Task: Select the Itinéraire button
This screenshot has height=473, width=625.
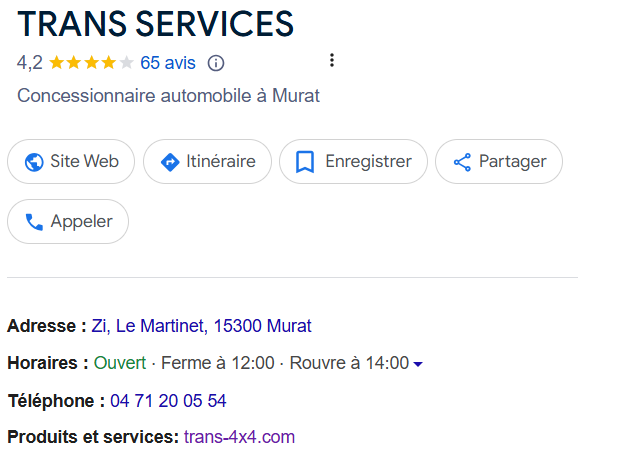Action: coord(207,161)
